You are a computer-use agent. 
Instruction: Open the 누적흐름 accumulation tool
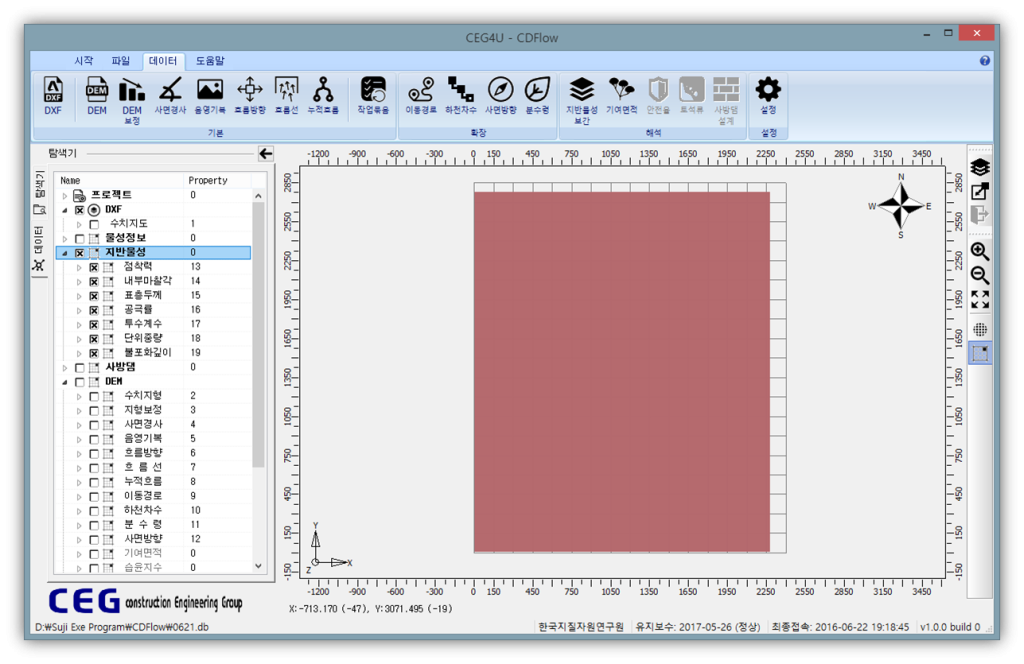323,95
